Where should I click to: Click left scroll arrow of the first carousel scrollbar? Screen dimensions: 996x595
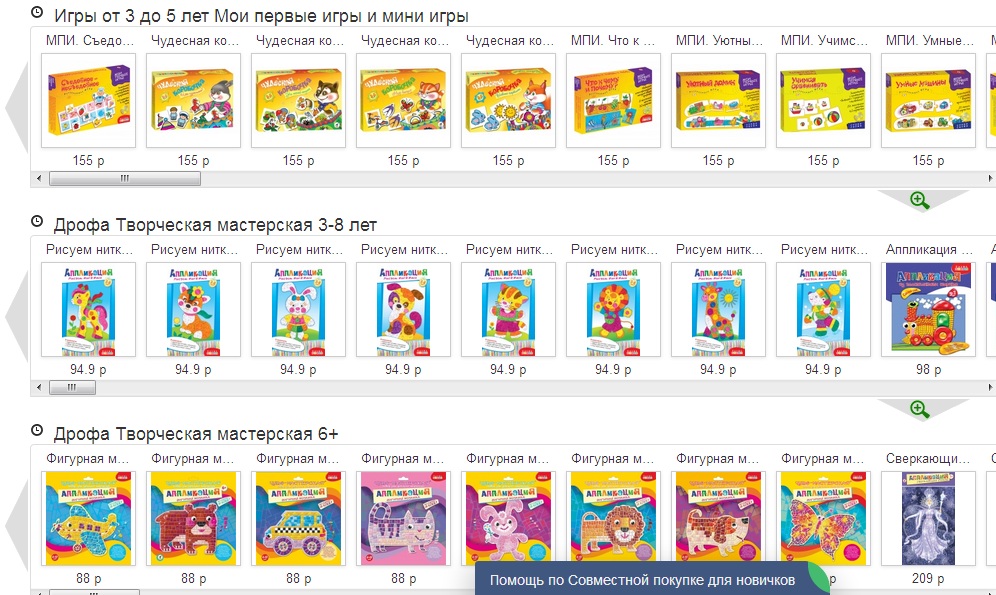coord(39,178)
